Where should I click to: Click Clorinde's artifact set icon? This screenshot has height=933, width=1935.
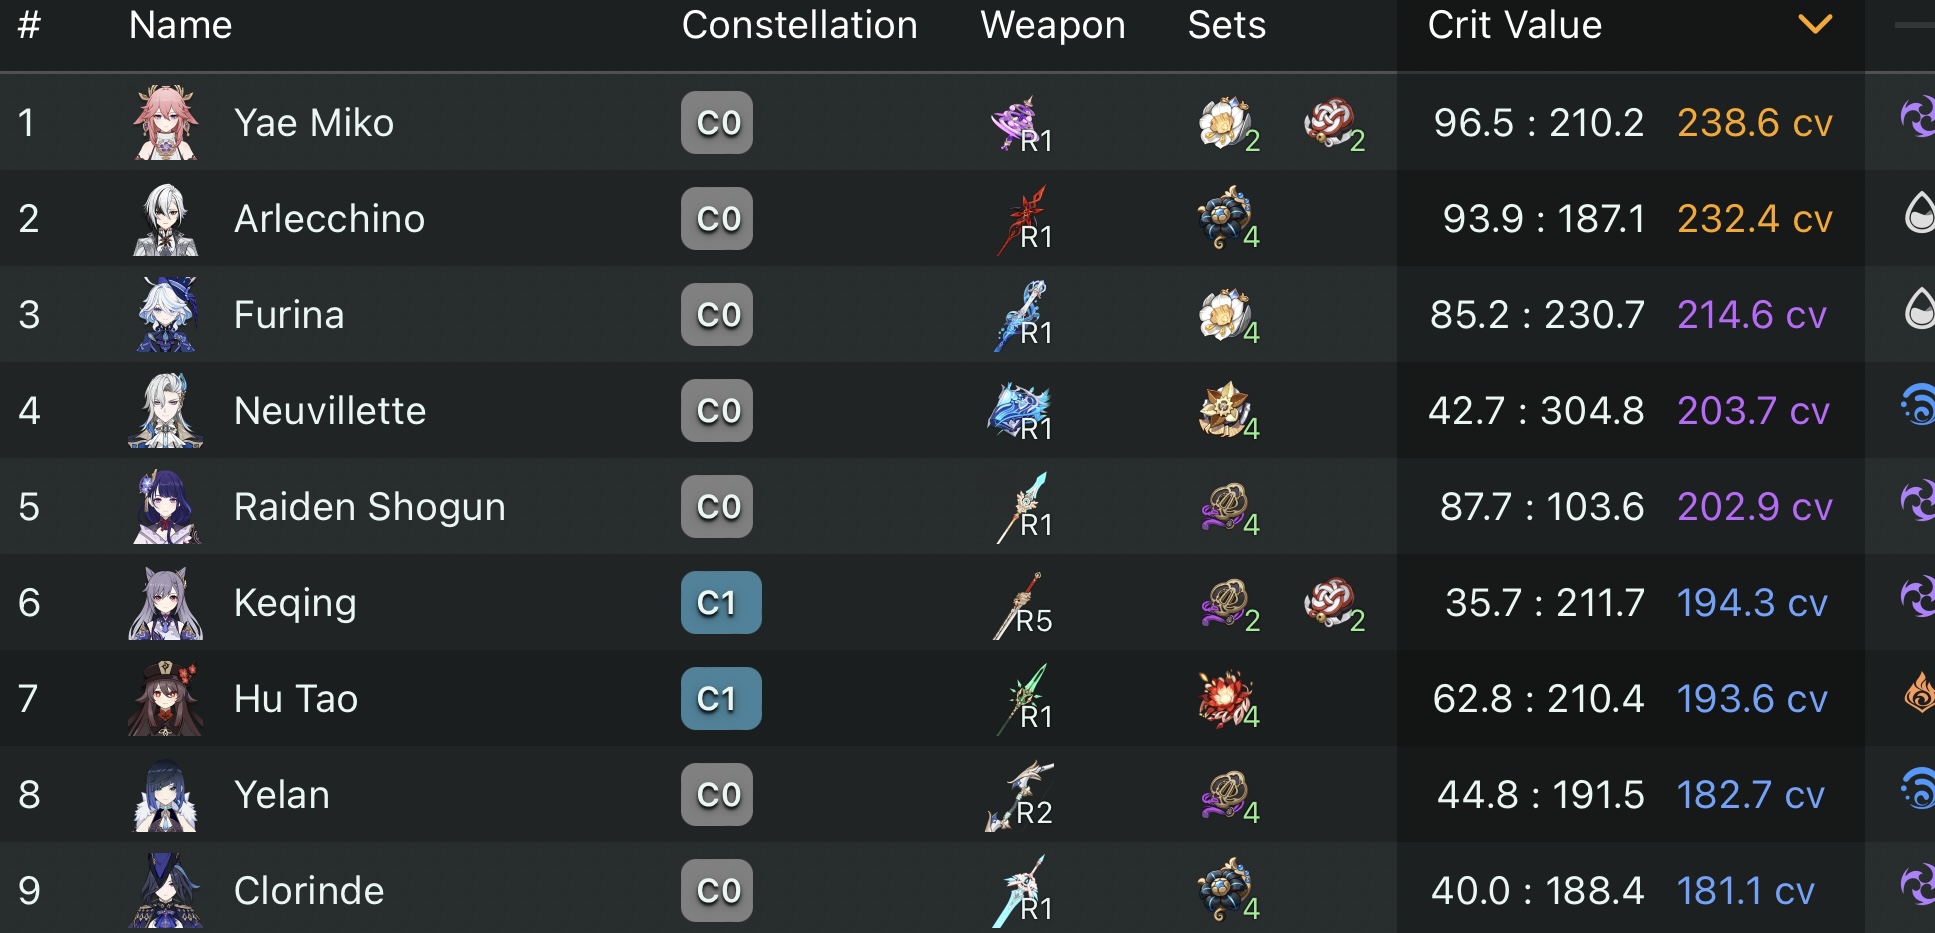pos(1225,890)
